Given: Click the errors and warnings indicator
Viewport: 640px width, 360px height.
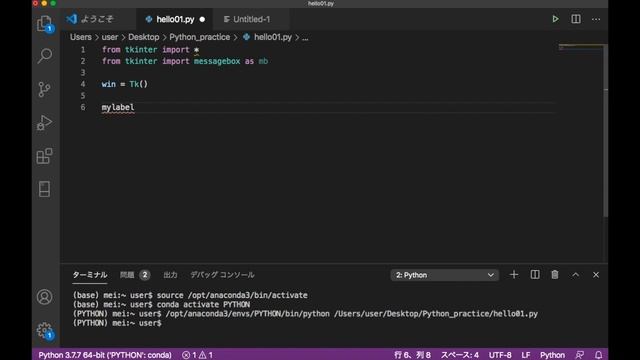Looking at the screenshot, I should click(198, 355).
